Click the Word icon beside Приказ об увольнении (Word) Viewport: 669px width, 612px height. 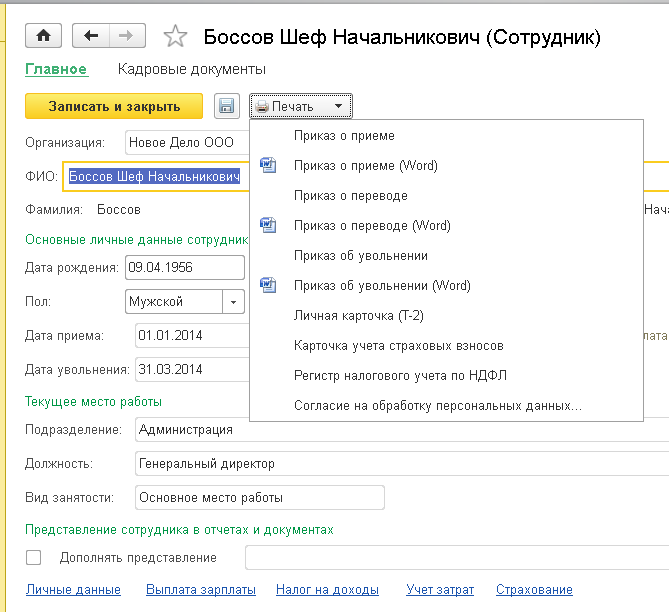(x=267, y=286)
